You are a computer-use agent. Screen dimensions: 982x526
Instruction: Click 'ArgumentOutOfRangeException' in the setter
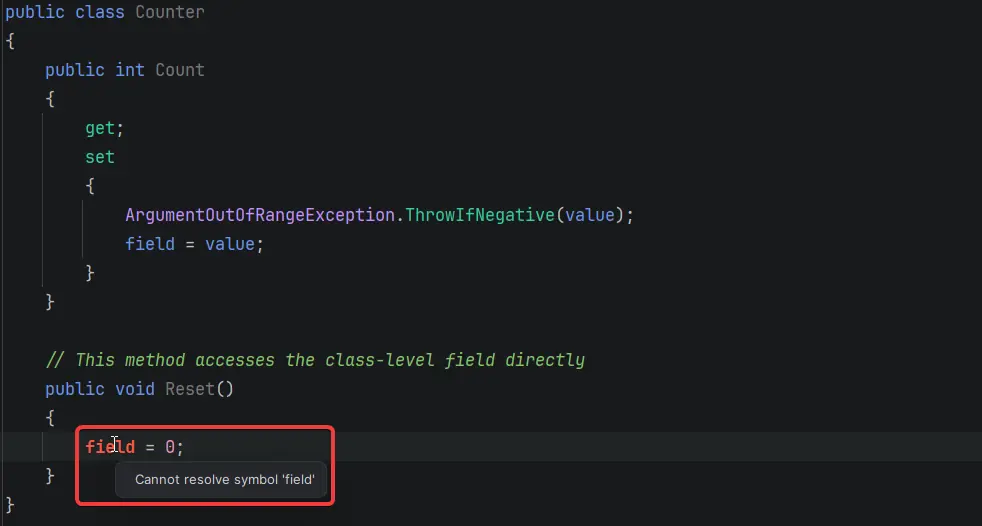point(260,215)
